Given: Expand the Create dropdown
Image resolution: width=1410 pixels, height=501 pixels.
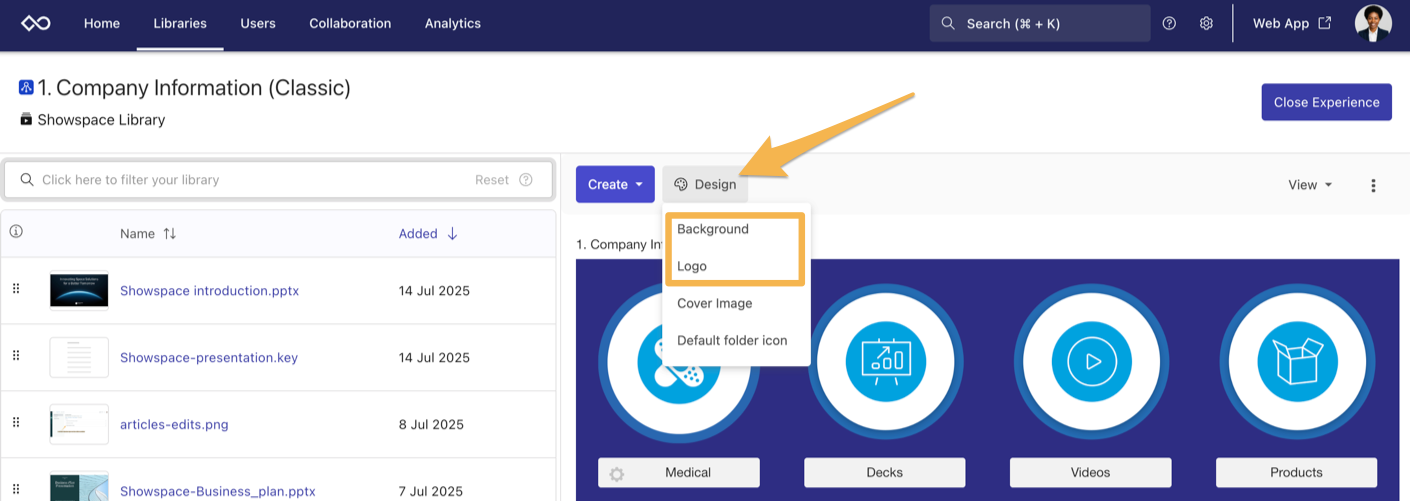Looking at the screenshot, I should click(615, 184).
